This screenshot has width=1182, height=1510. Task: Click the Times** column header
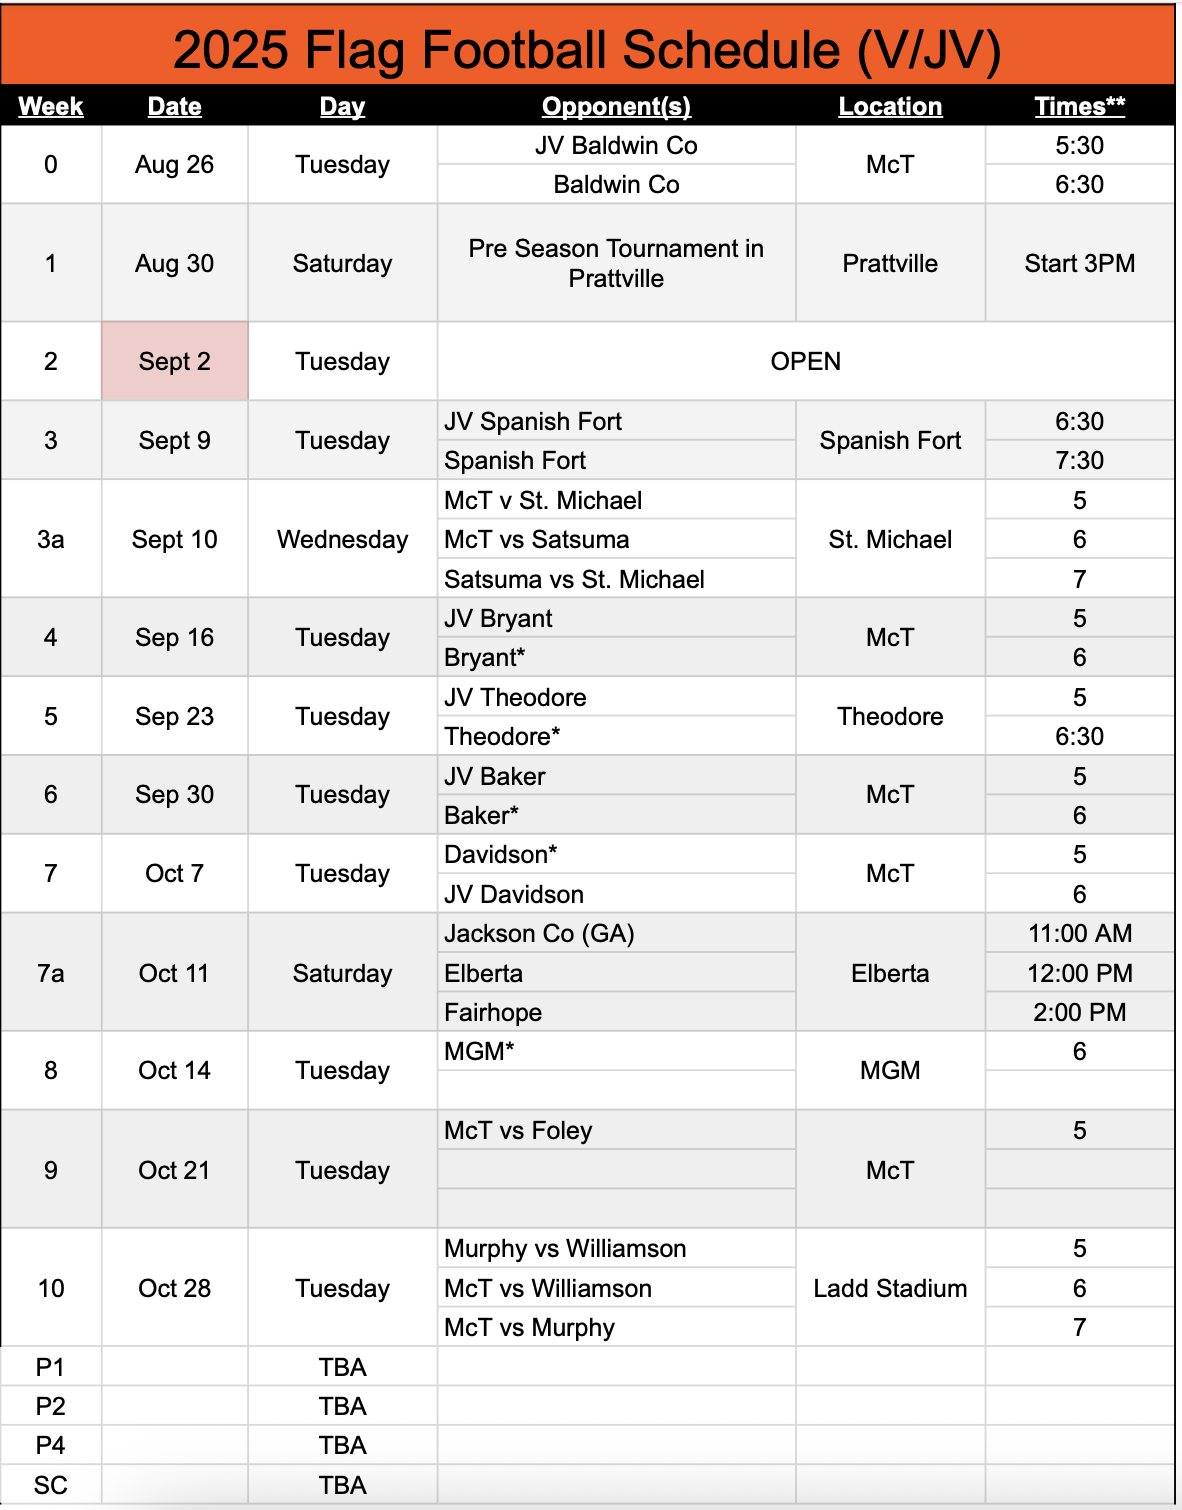pos(1080,106)
